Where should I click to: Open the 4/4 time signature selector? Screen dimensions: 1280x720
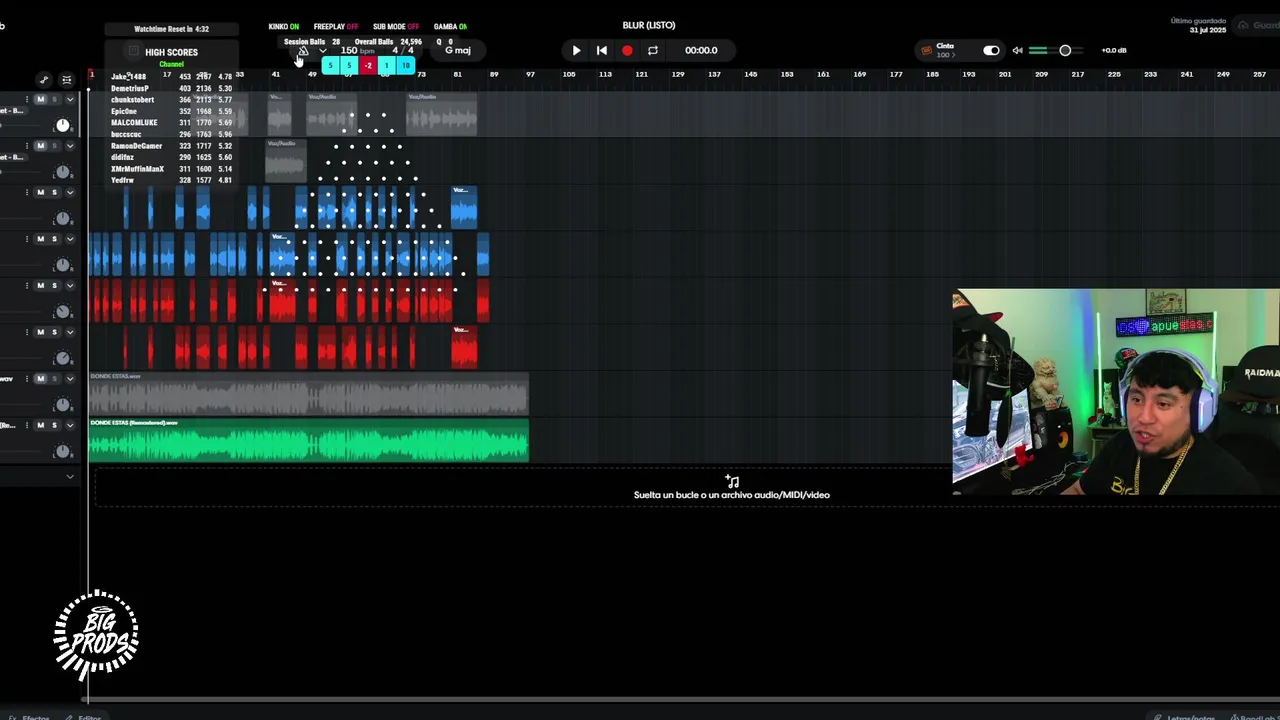pyautogui.click(x=402, y=50)
